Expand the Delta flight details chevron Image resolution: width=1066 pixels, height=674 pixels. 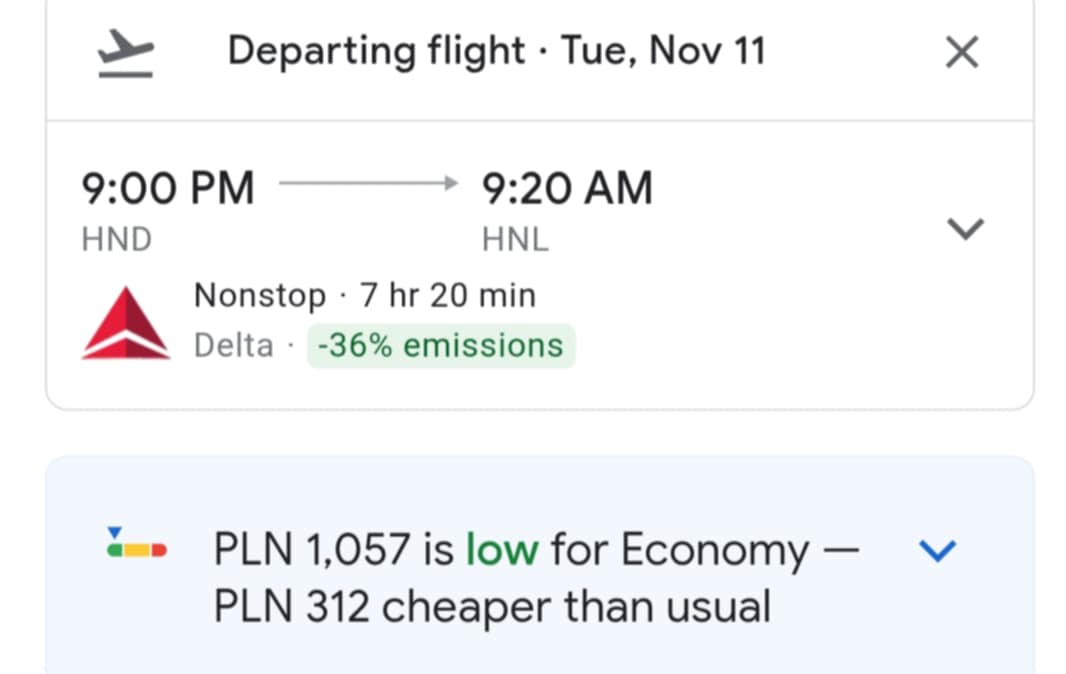pyautogui.click(x=965, y=229)
